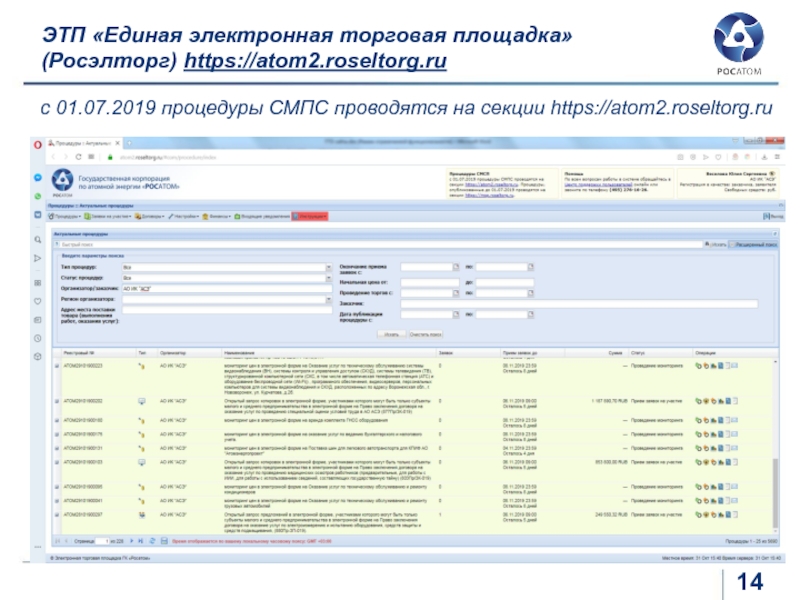Open bookmarks heart in Opera sidebar
The width and height of the screenshot is (800, 600).
click(x=38, y=302)
